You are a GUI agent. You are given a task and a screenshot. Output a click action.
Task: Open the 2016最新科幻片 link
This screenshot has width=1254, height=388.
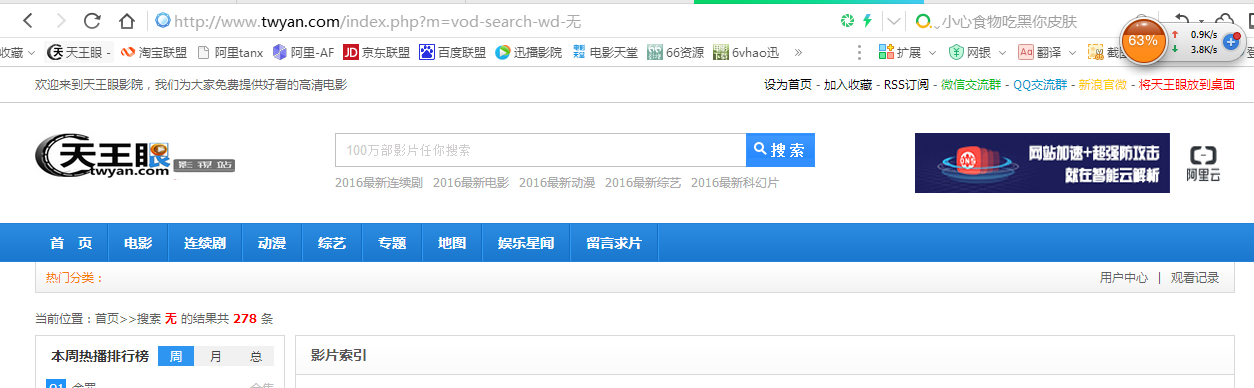pos(735,183)
